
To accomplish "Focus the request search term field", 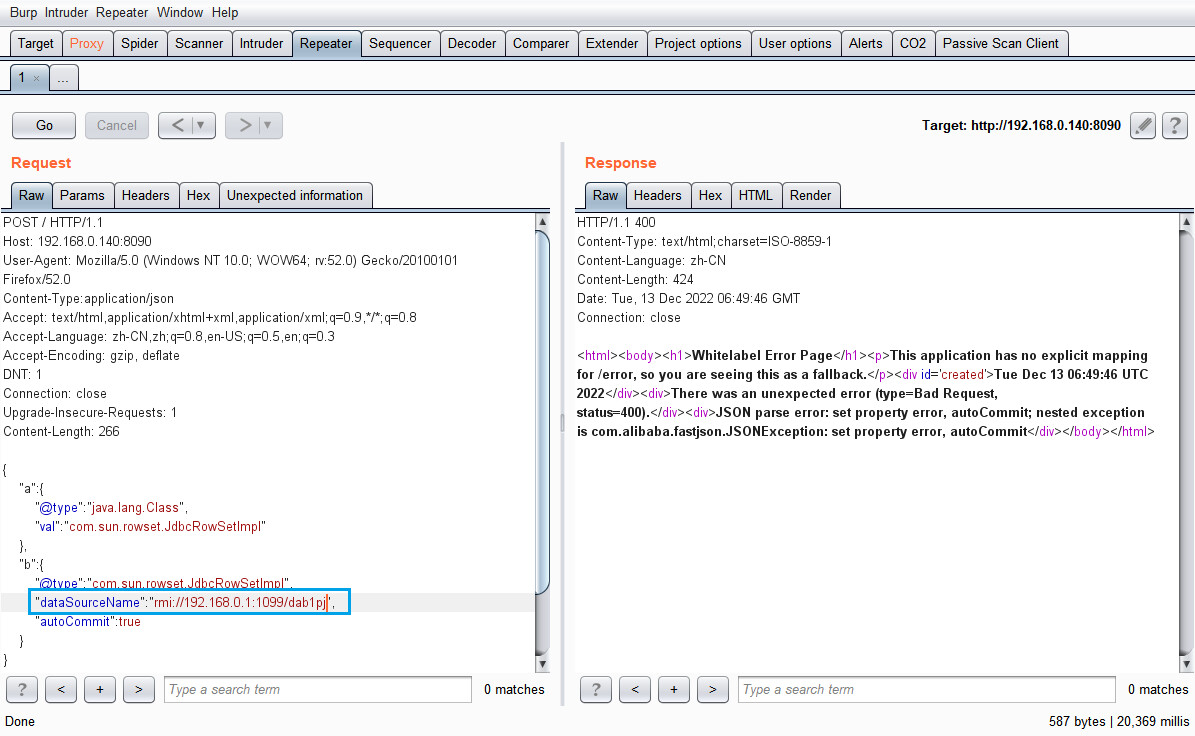I will [x=318, y=690].
